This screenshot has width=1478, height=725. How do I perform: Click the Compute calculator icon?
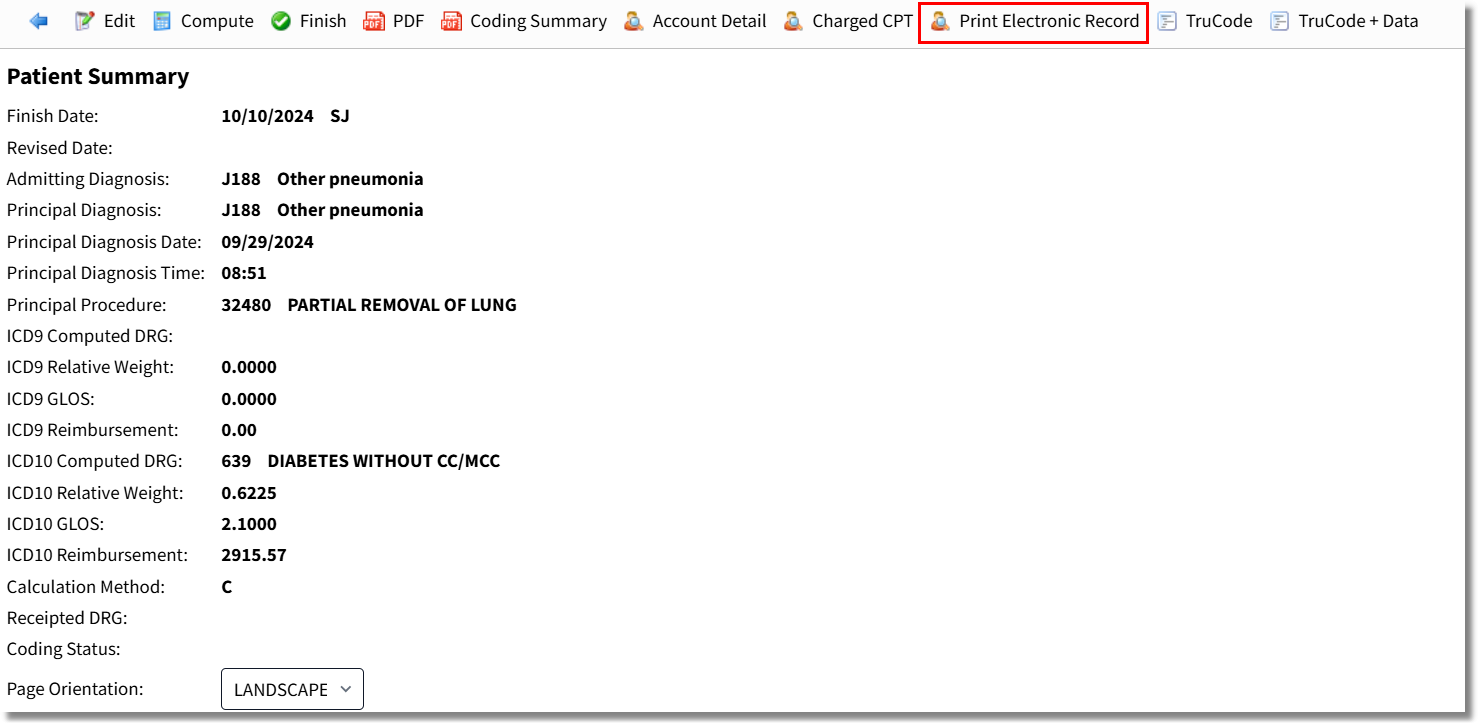click(162, 21)
